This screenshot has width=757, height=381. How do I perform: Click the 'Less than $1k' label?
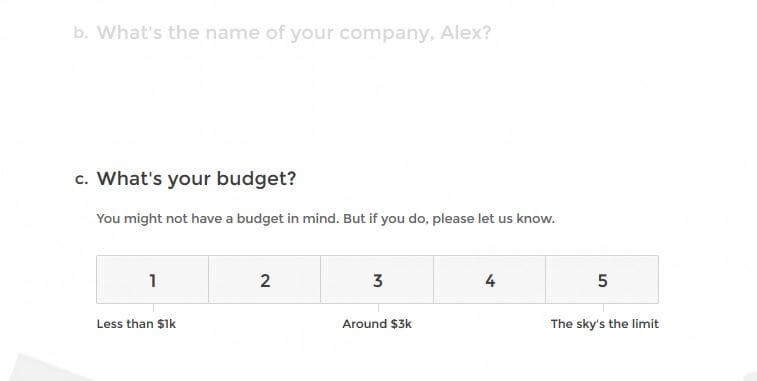[136, 324]
